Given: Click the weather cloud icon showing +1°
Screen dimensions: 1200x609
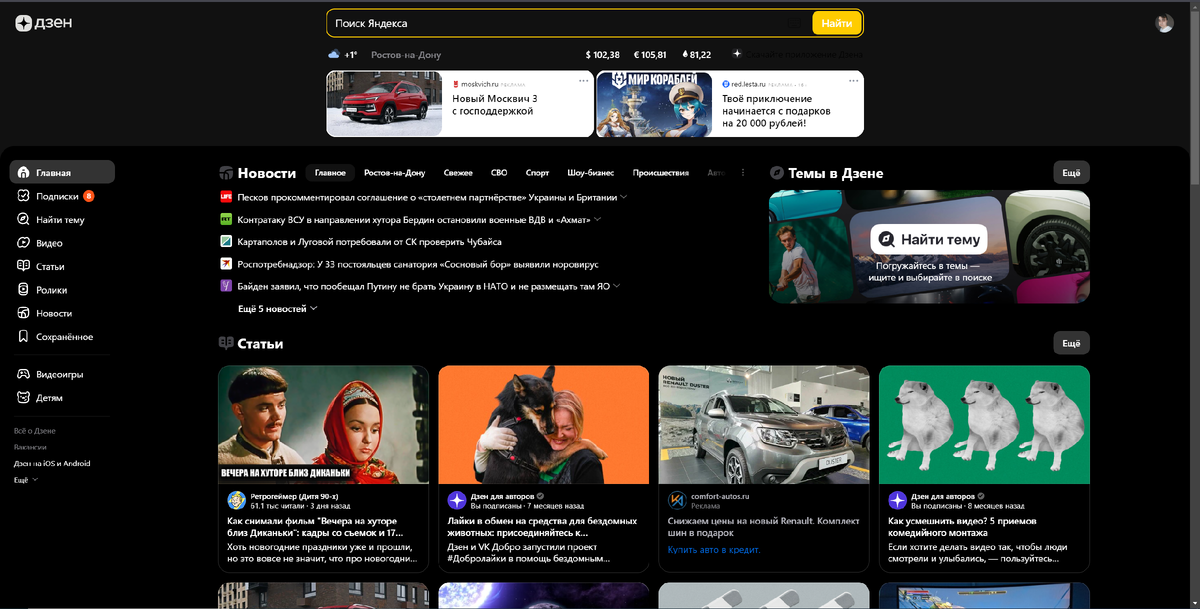Looking at the screenshot, I should click(334, 55).
